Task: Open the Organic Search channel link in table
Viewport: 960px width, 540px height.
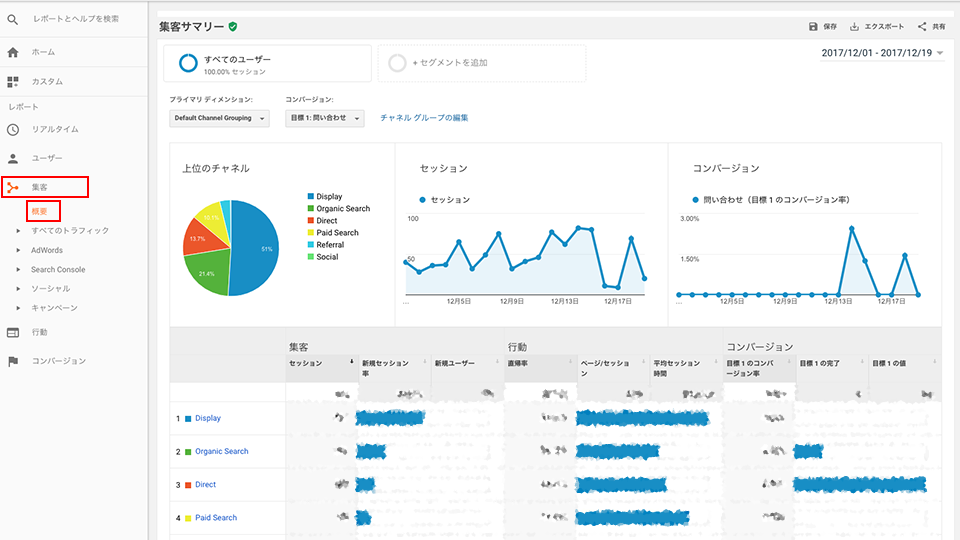Action: [222, 452]
